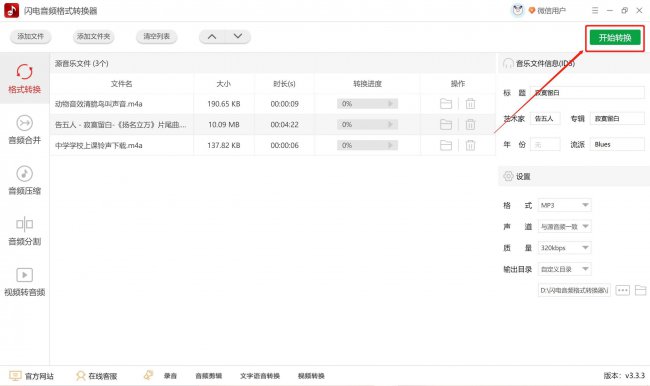
Task: Open the 音频剪辑 link at the bottom
Action: [x=209, y=376]
